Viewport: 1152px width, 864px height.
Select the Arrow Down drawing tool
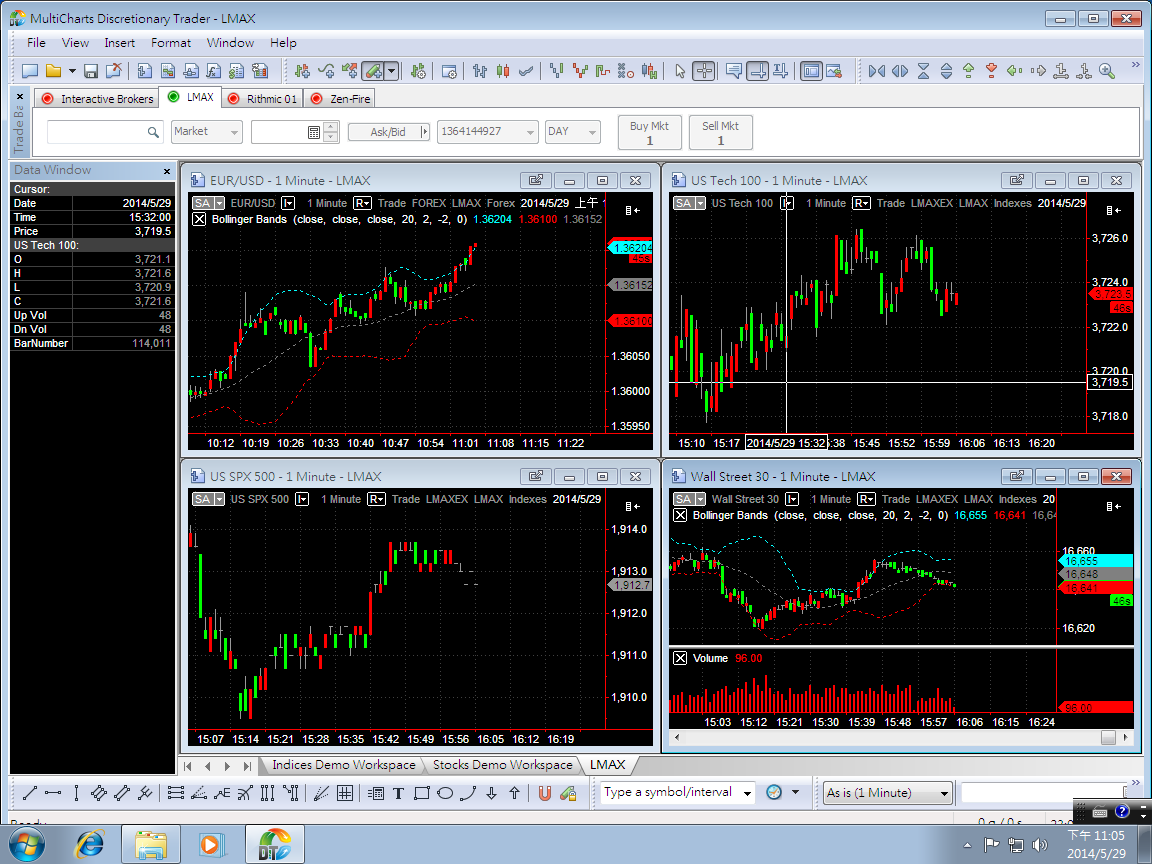tap(492, 793)
